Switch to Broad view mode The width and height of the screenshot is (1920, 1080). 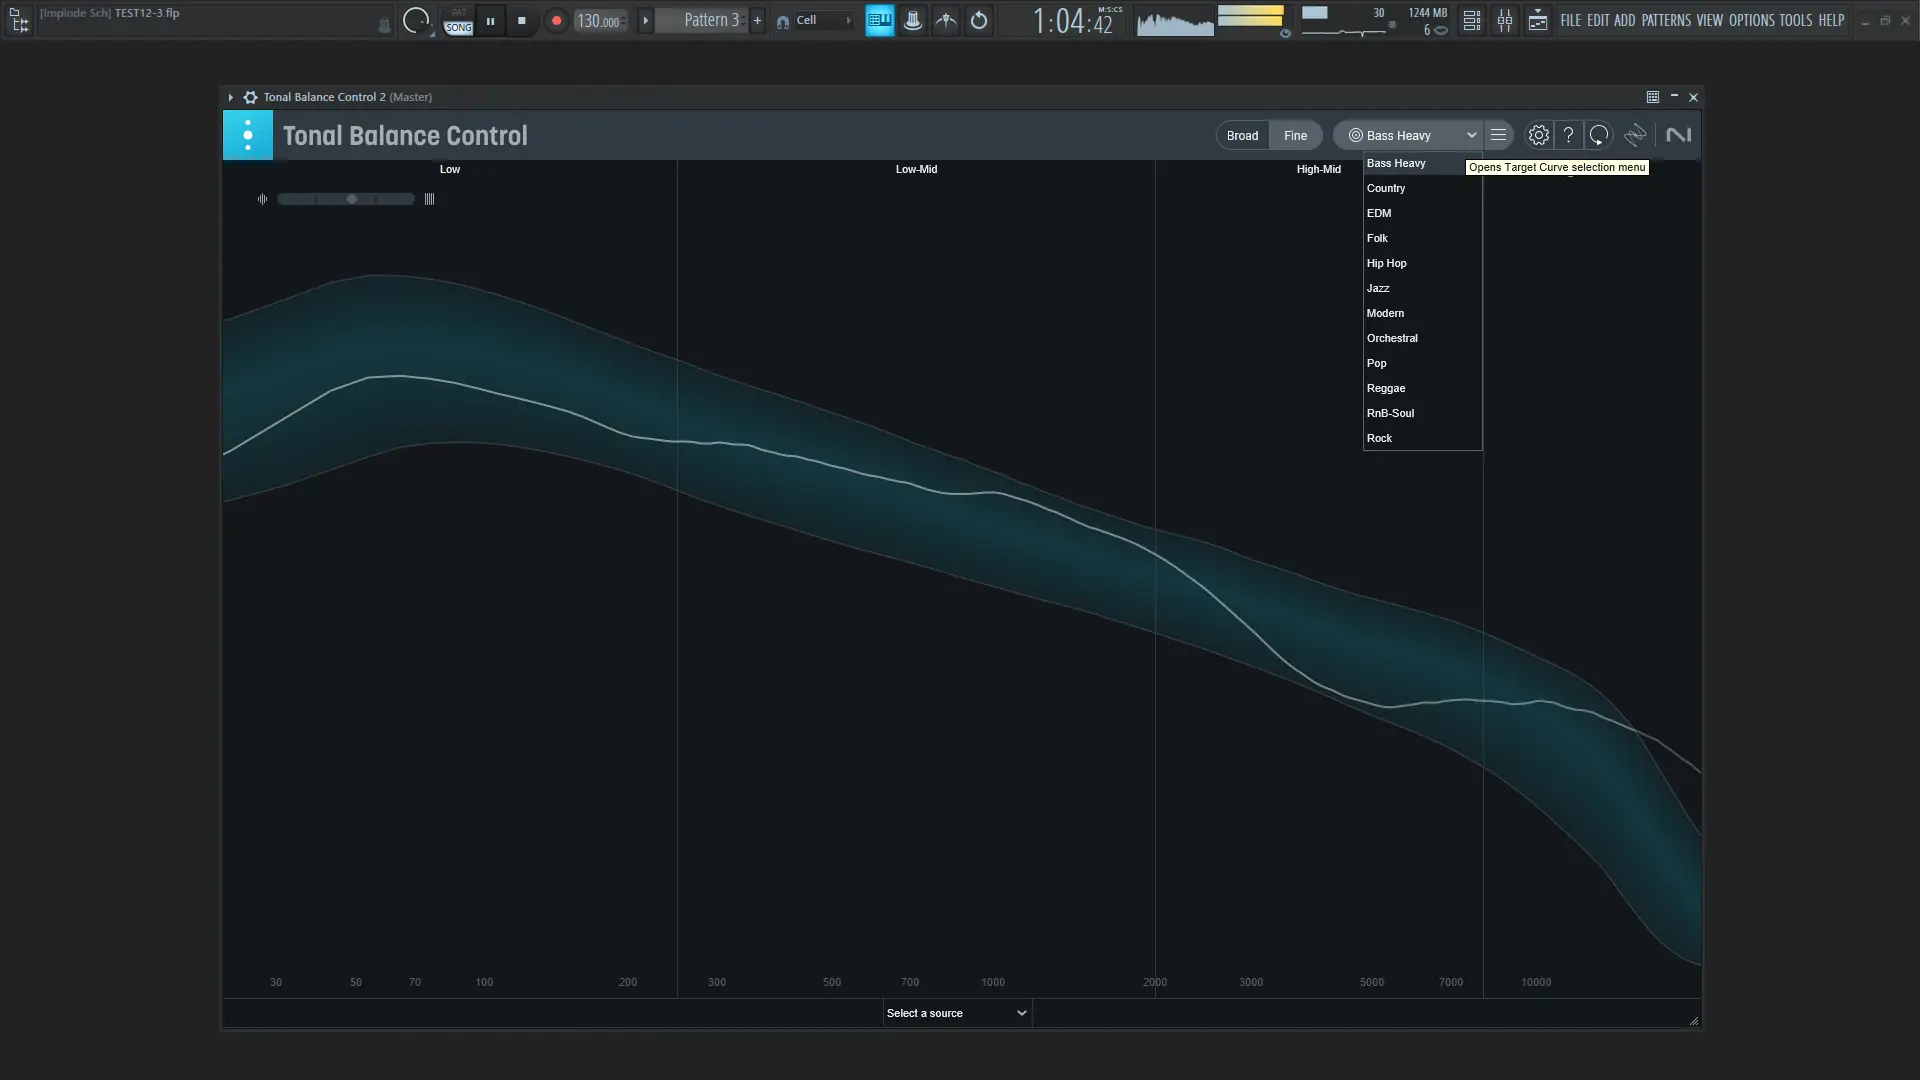pos(1242,135)
